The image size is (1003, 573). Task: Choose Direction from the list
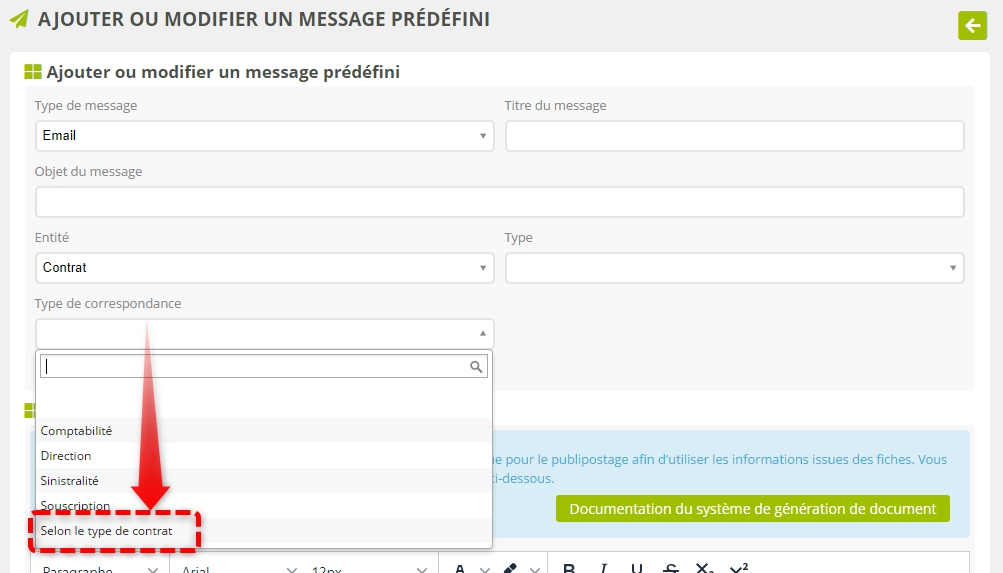(x=66, y=456)
